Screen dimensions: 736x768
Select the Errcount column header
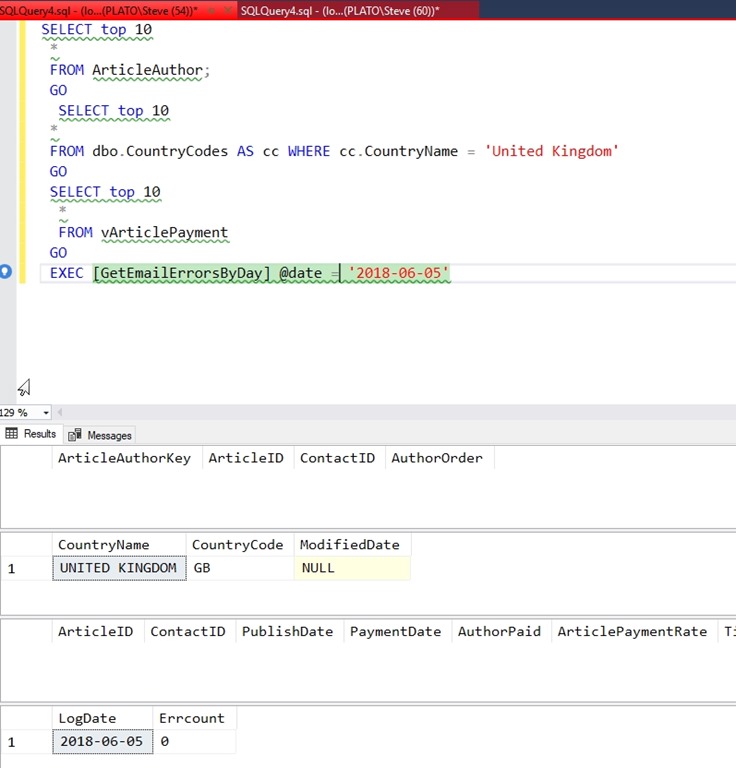pos(192,718)
